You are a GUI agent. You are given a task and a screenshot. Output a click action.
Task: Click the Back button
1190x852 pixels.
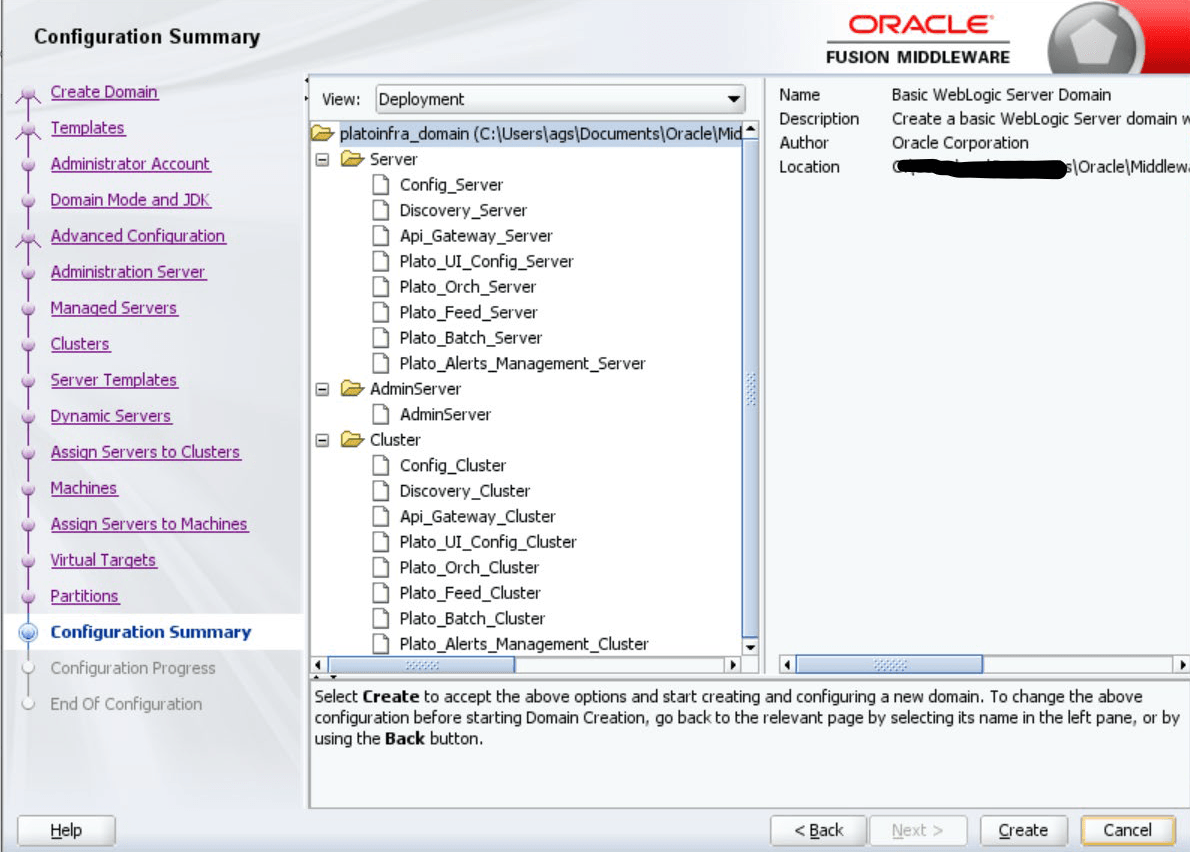[x=818, y=830]
